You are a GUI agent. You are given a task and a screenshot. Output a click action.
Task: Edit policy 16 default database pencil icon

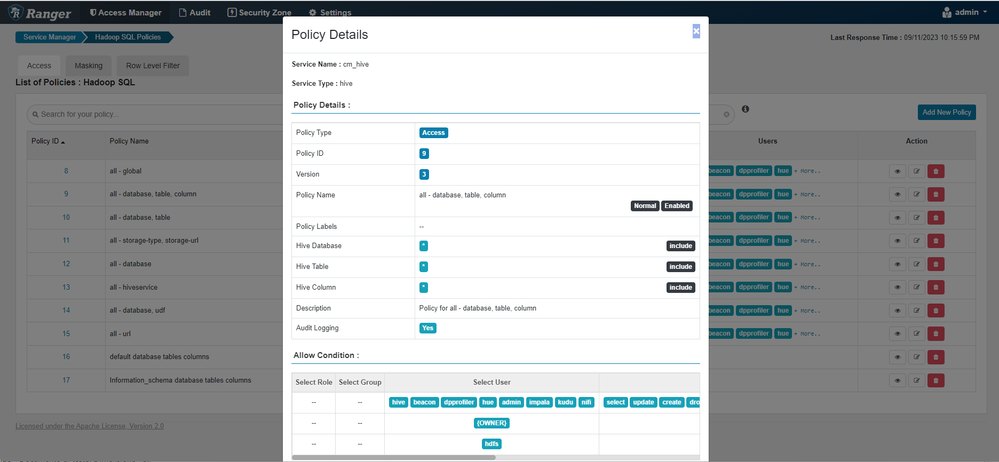(916, 357)
